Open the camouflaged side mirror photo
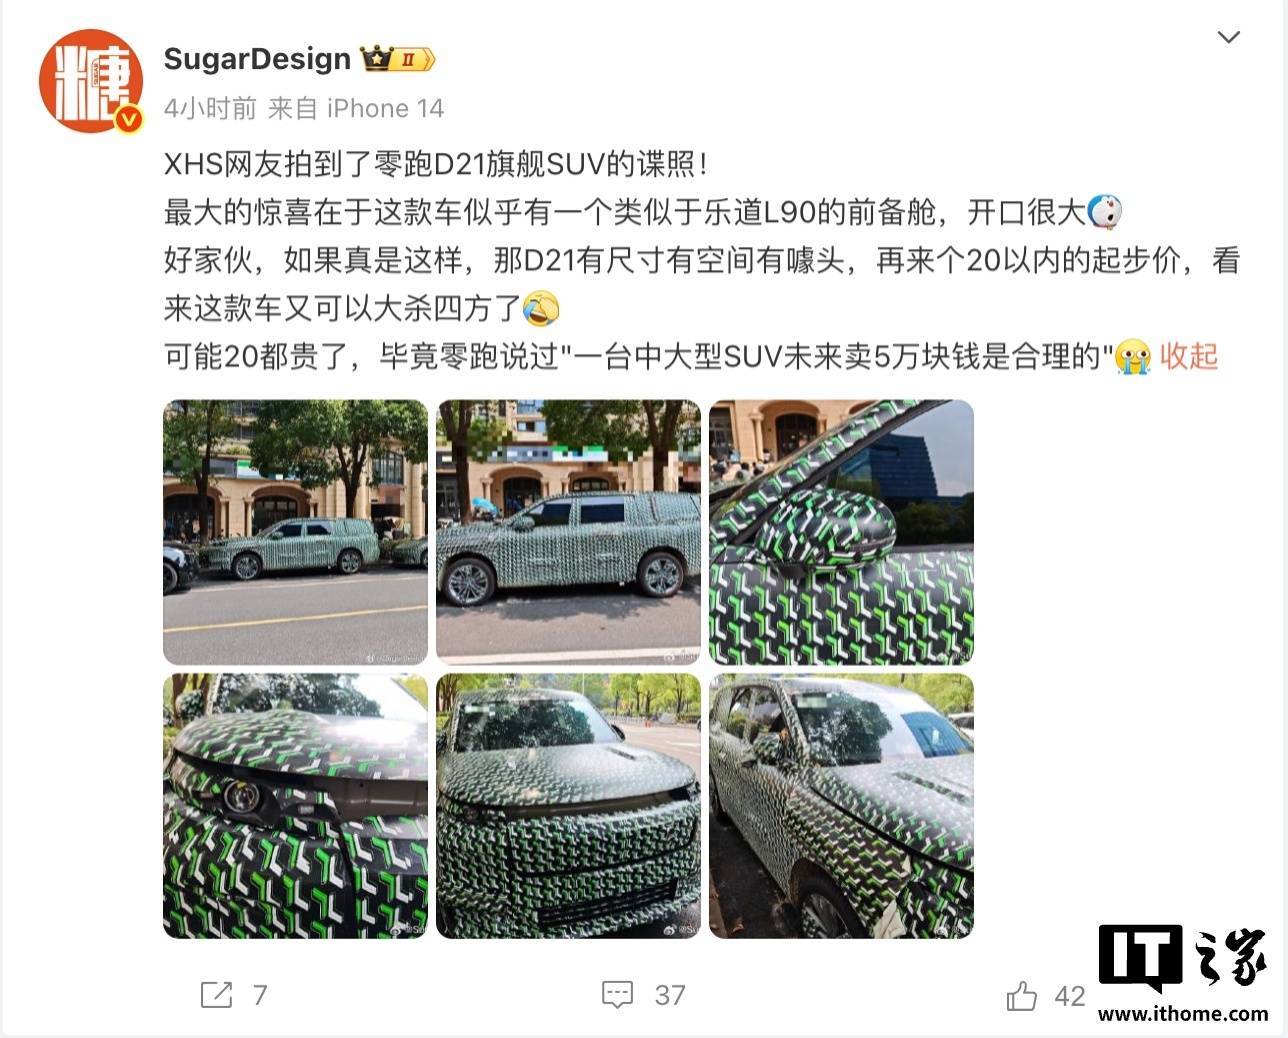Screen dimensions: 1288x1038 click(x=841, y=532)
